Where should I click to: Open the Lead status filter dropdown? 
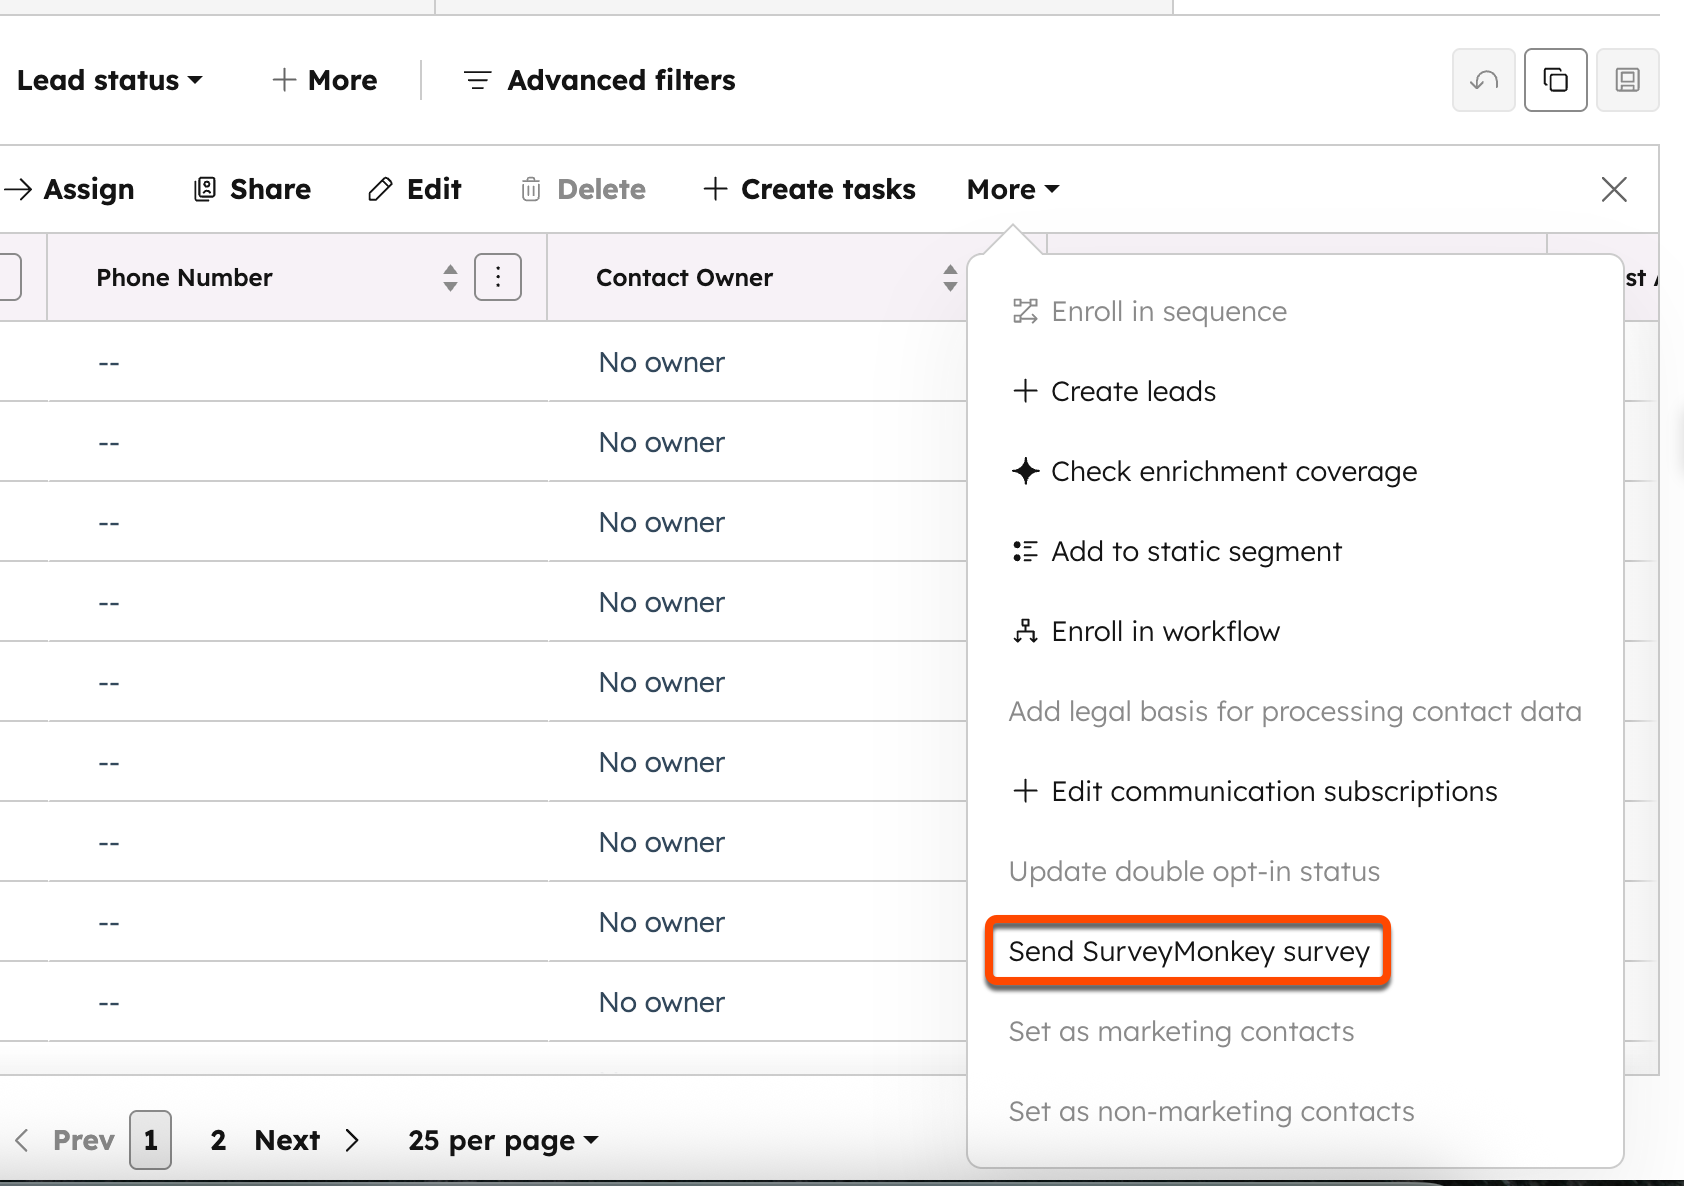click(x=110, y=80)
